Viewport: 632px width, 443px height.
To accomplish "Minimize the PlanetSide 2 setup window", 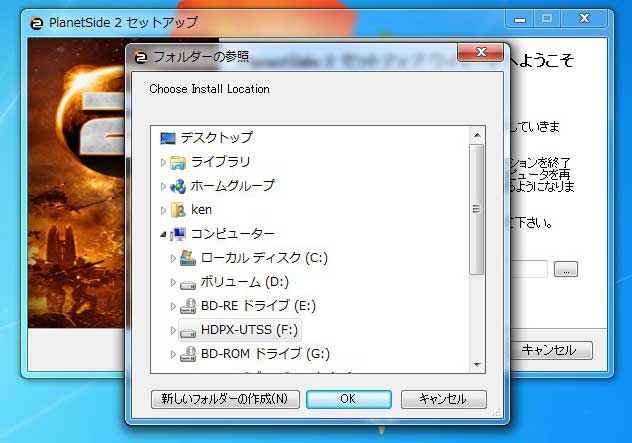I will [x=520, y=19].
